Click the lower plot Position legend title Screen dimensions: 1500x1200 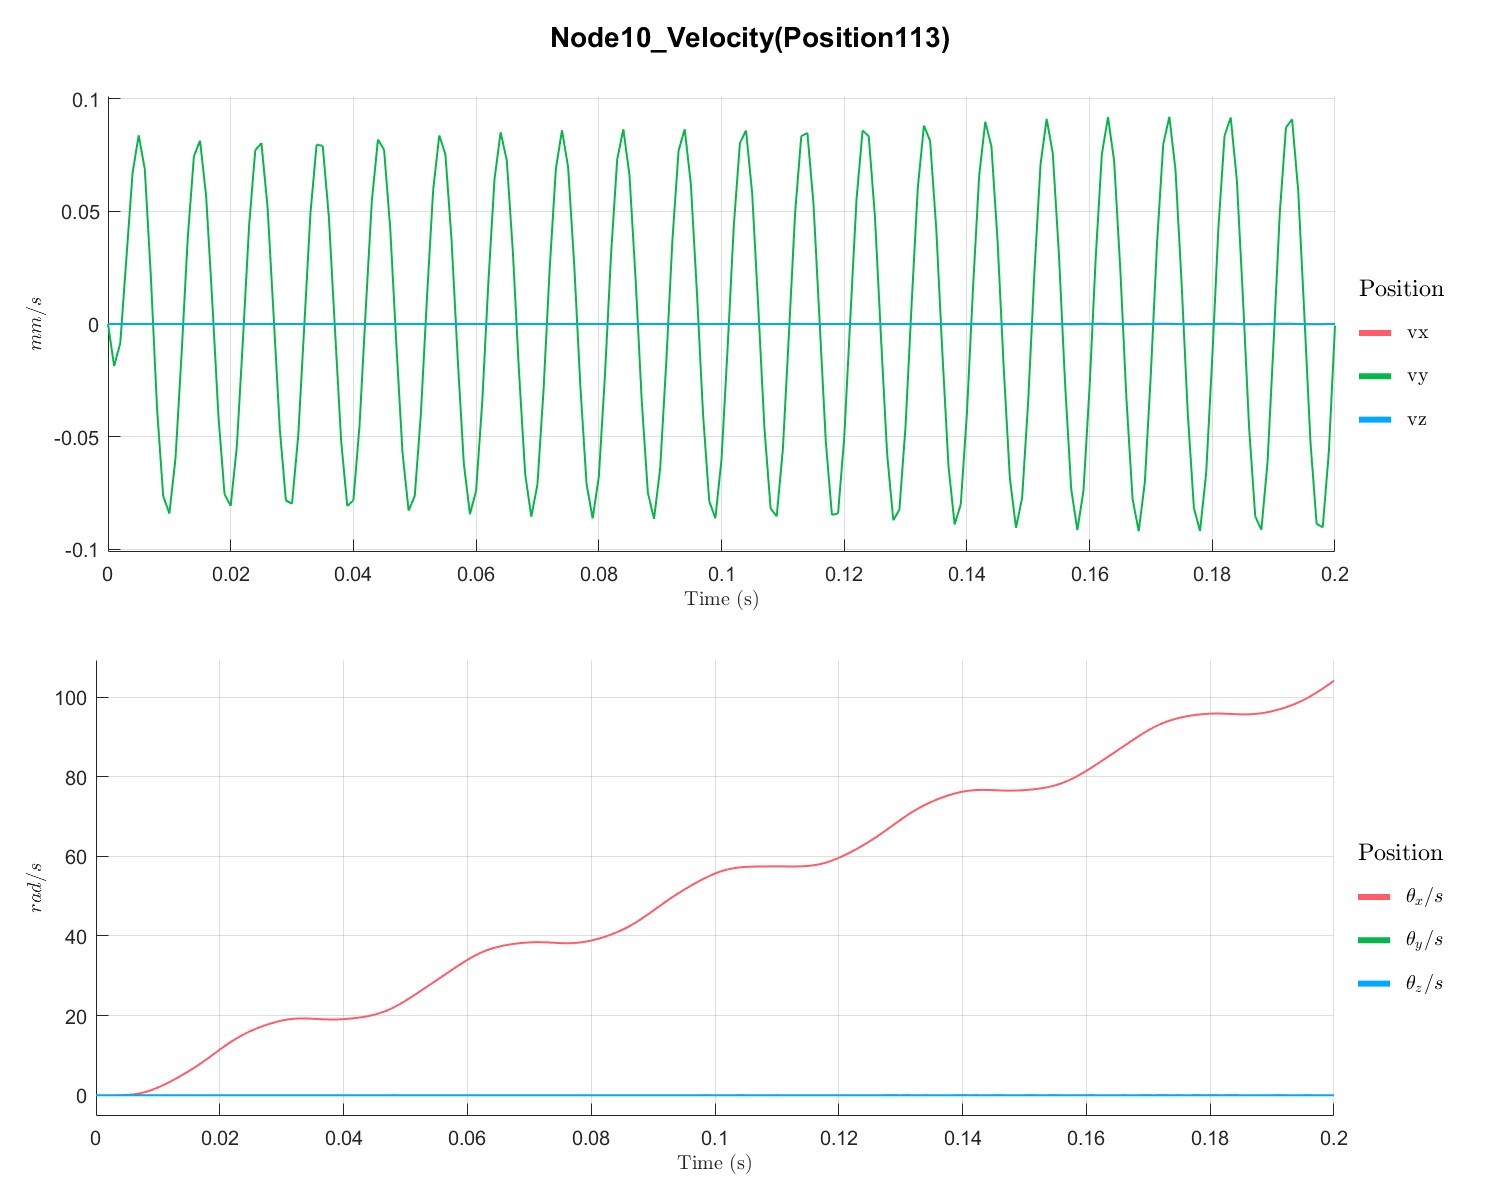coord(1400,853)
